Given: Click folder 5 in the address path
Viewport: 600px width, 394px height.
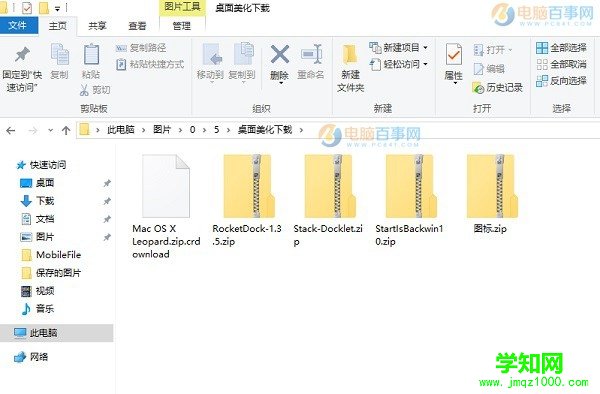Looking at the screenshot, I should (x=217, y=130).
